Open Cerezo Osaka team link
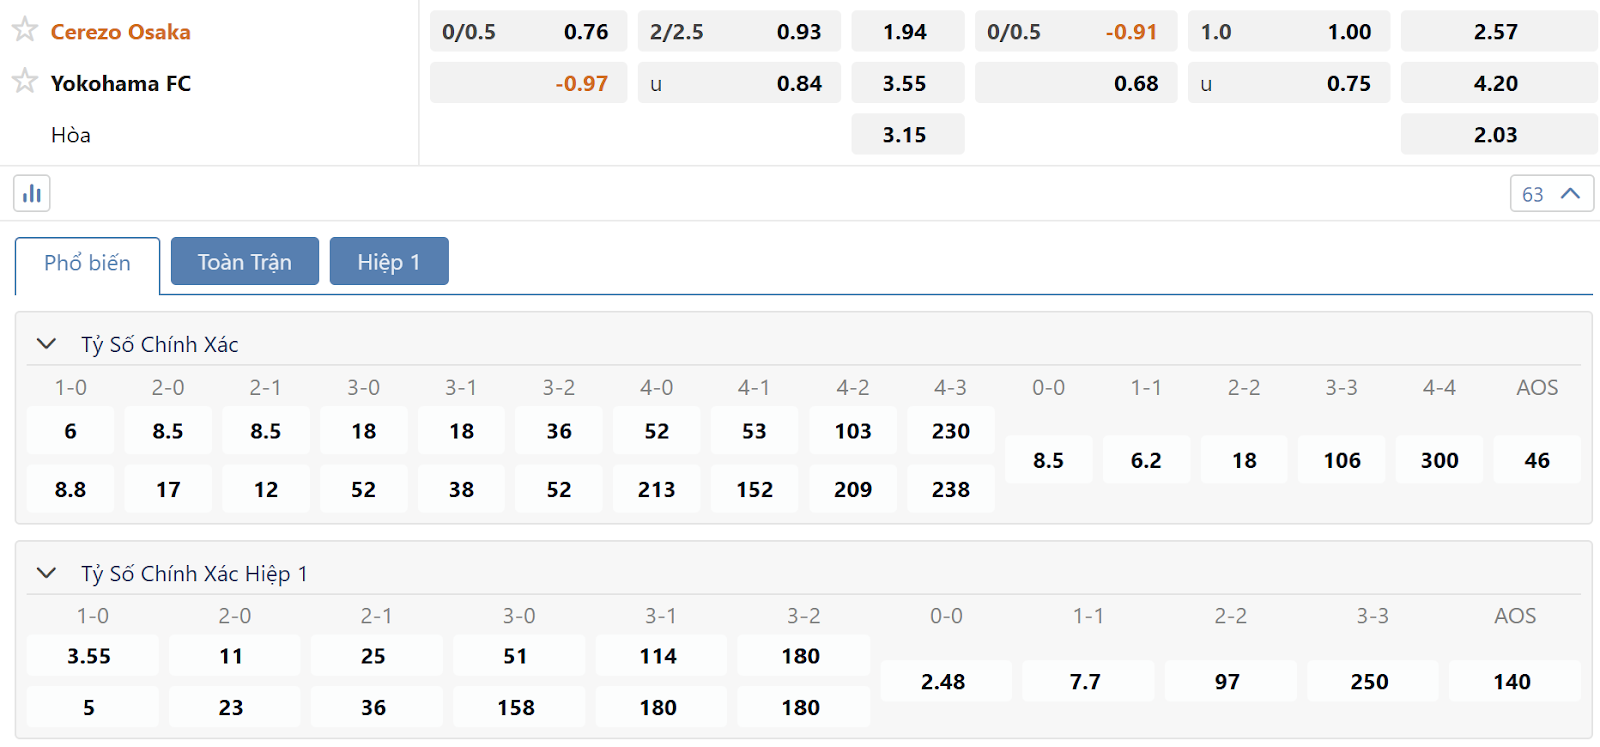Viewport: 1600px width, 747px height. tap(121, 32)
